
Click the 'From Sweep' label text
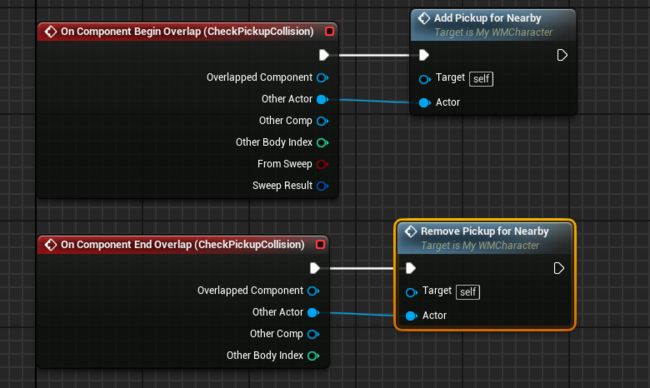[x=284, y=164]
